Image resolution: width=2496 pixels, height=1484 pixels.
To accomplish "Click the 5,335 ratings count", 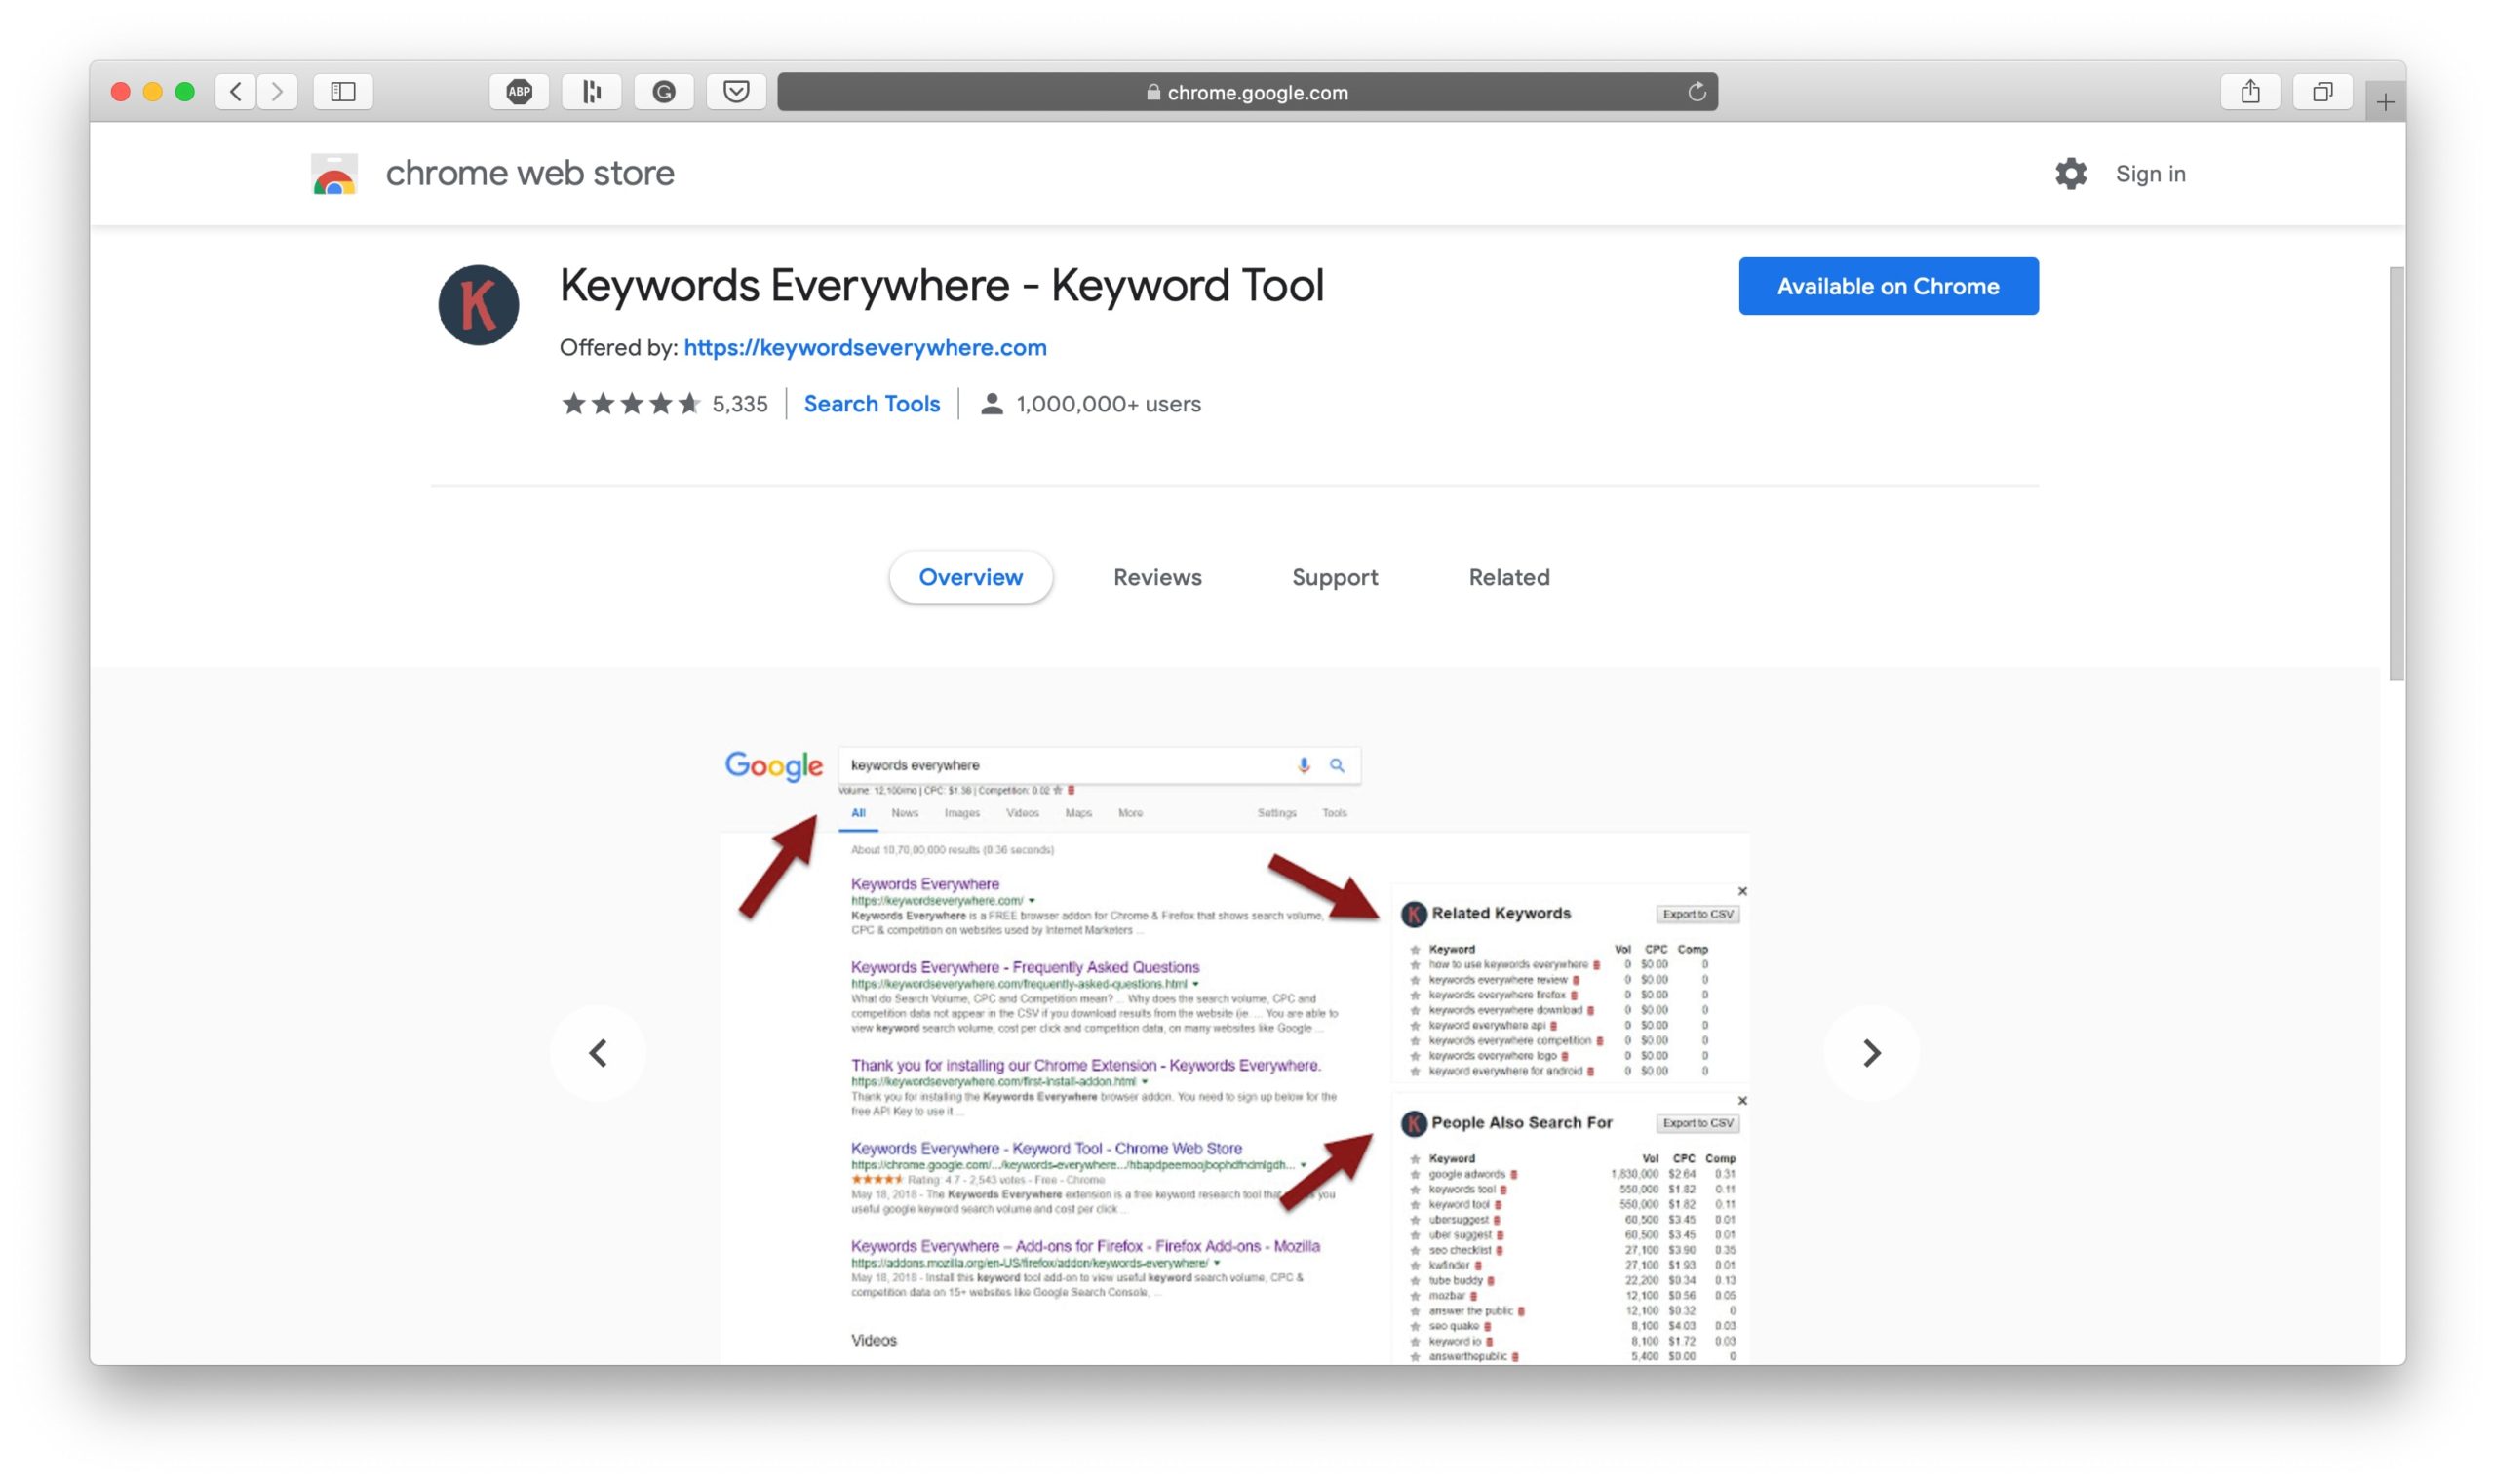I will (x=740, y=404).
